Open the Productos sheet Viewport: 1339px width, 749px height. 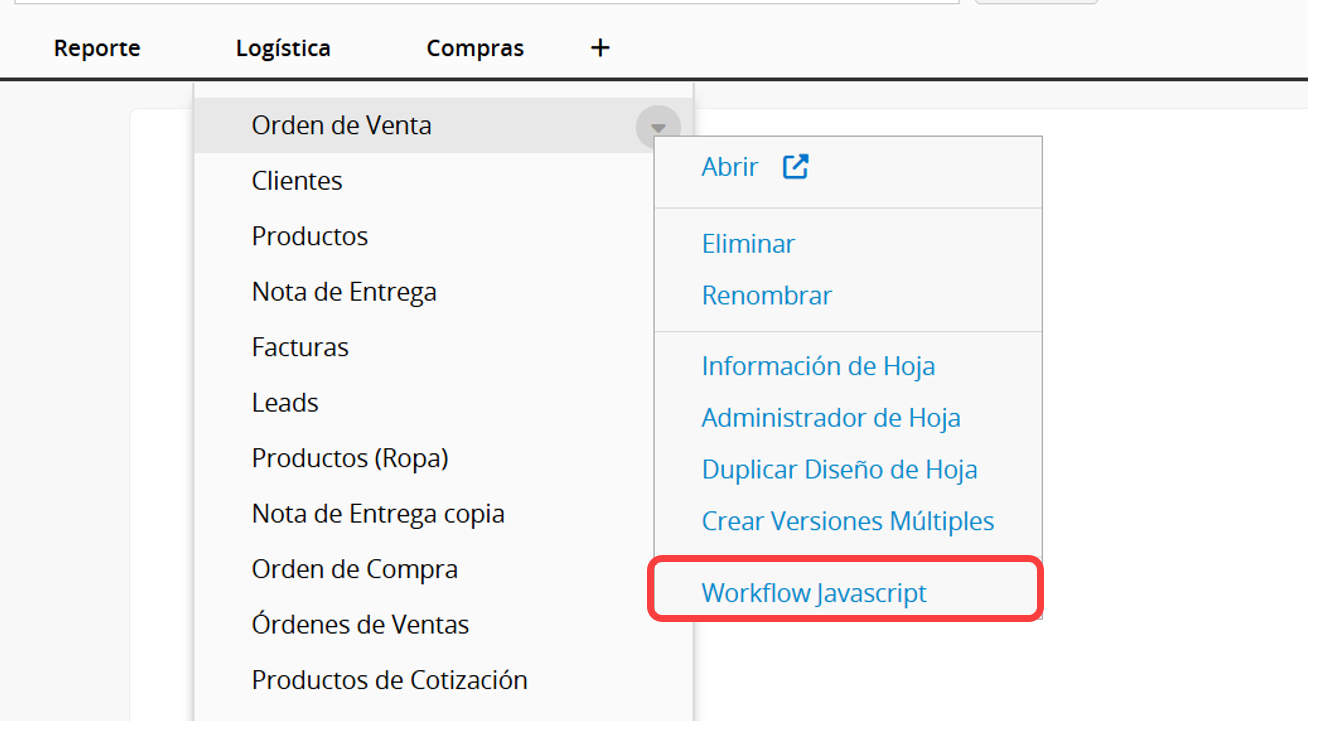pos(310,236)
